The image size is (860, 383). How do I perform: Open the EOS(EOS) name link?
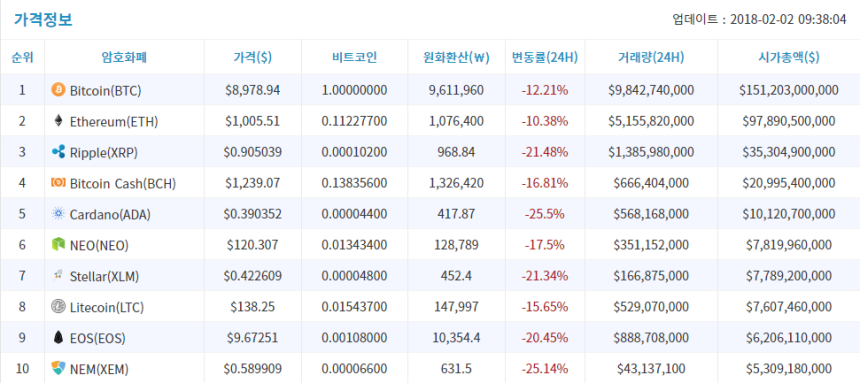click(98, 339)
